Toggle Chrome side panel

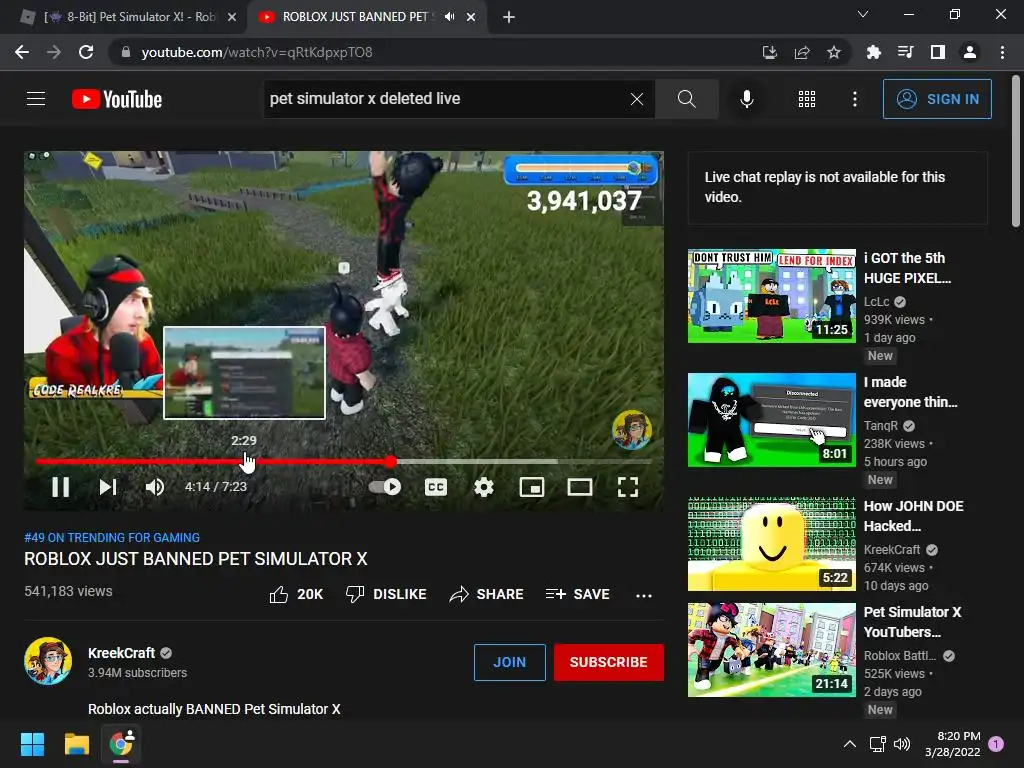938,52
